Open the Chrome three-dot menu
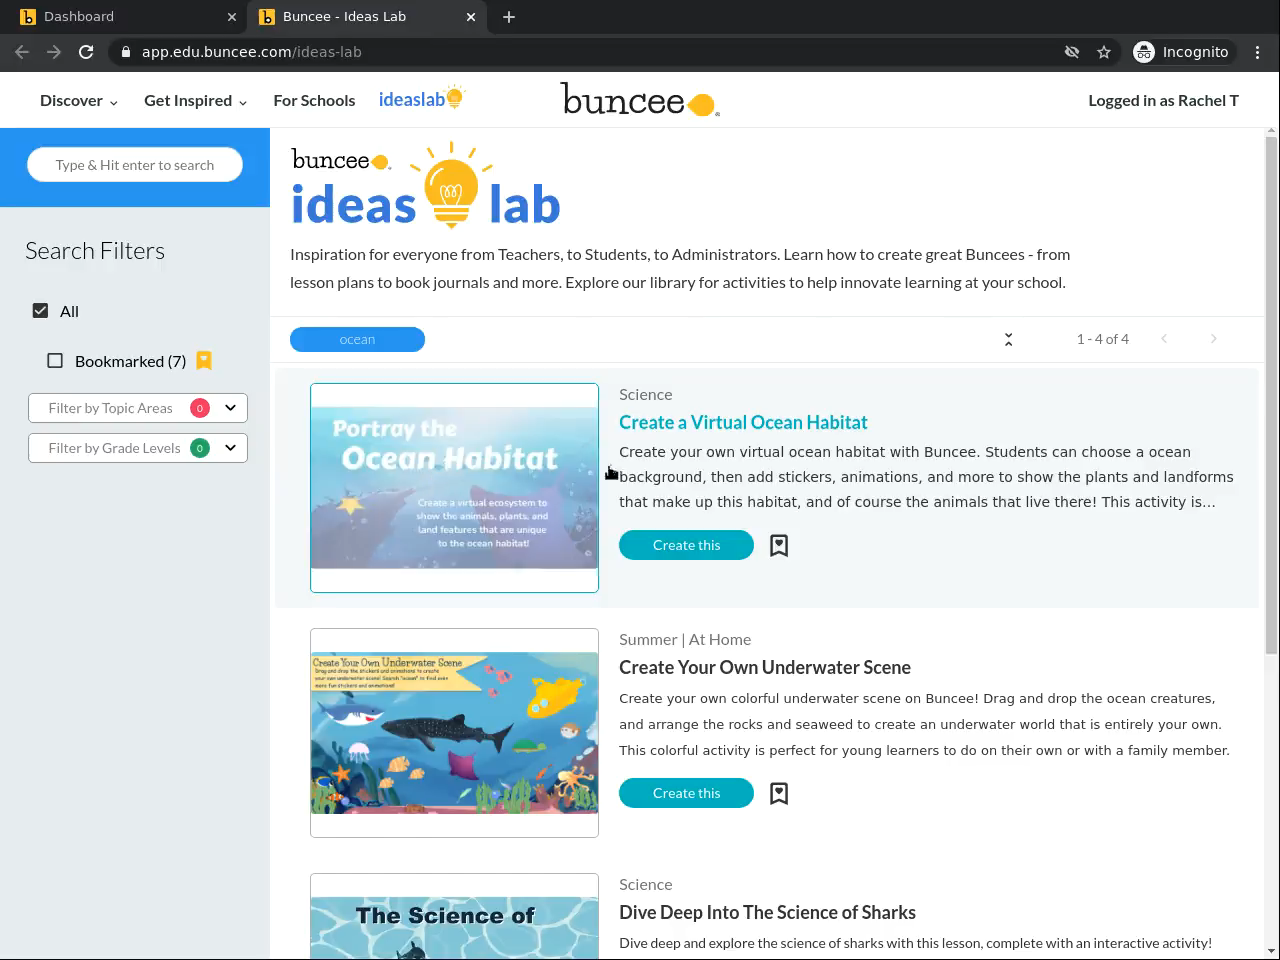The image size is (1280, 960). pyautogui.click(x=1258, y=52)
